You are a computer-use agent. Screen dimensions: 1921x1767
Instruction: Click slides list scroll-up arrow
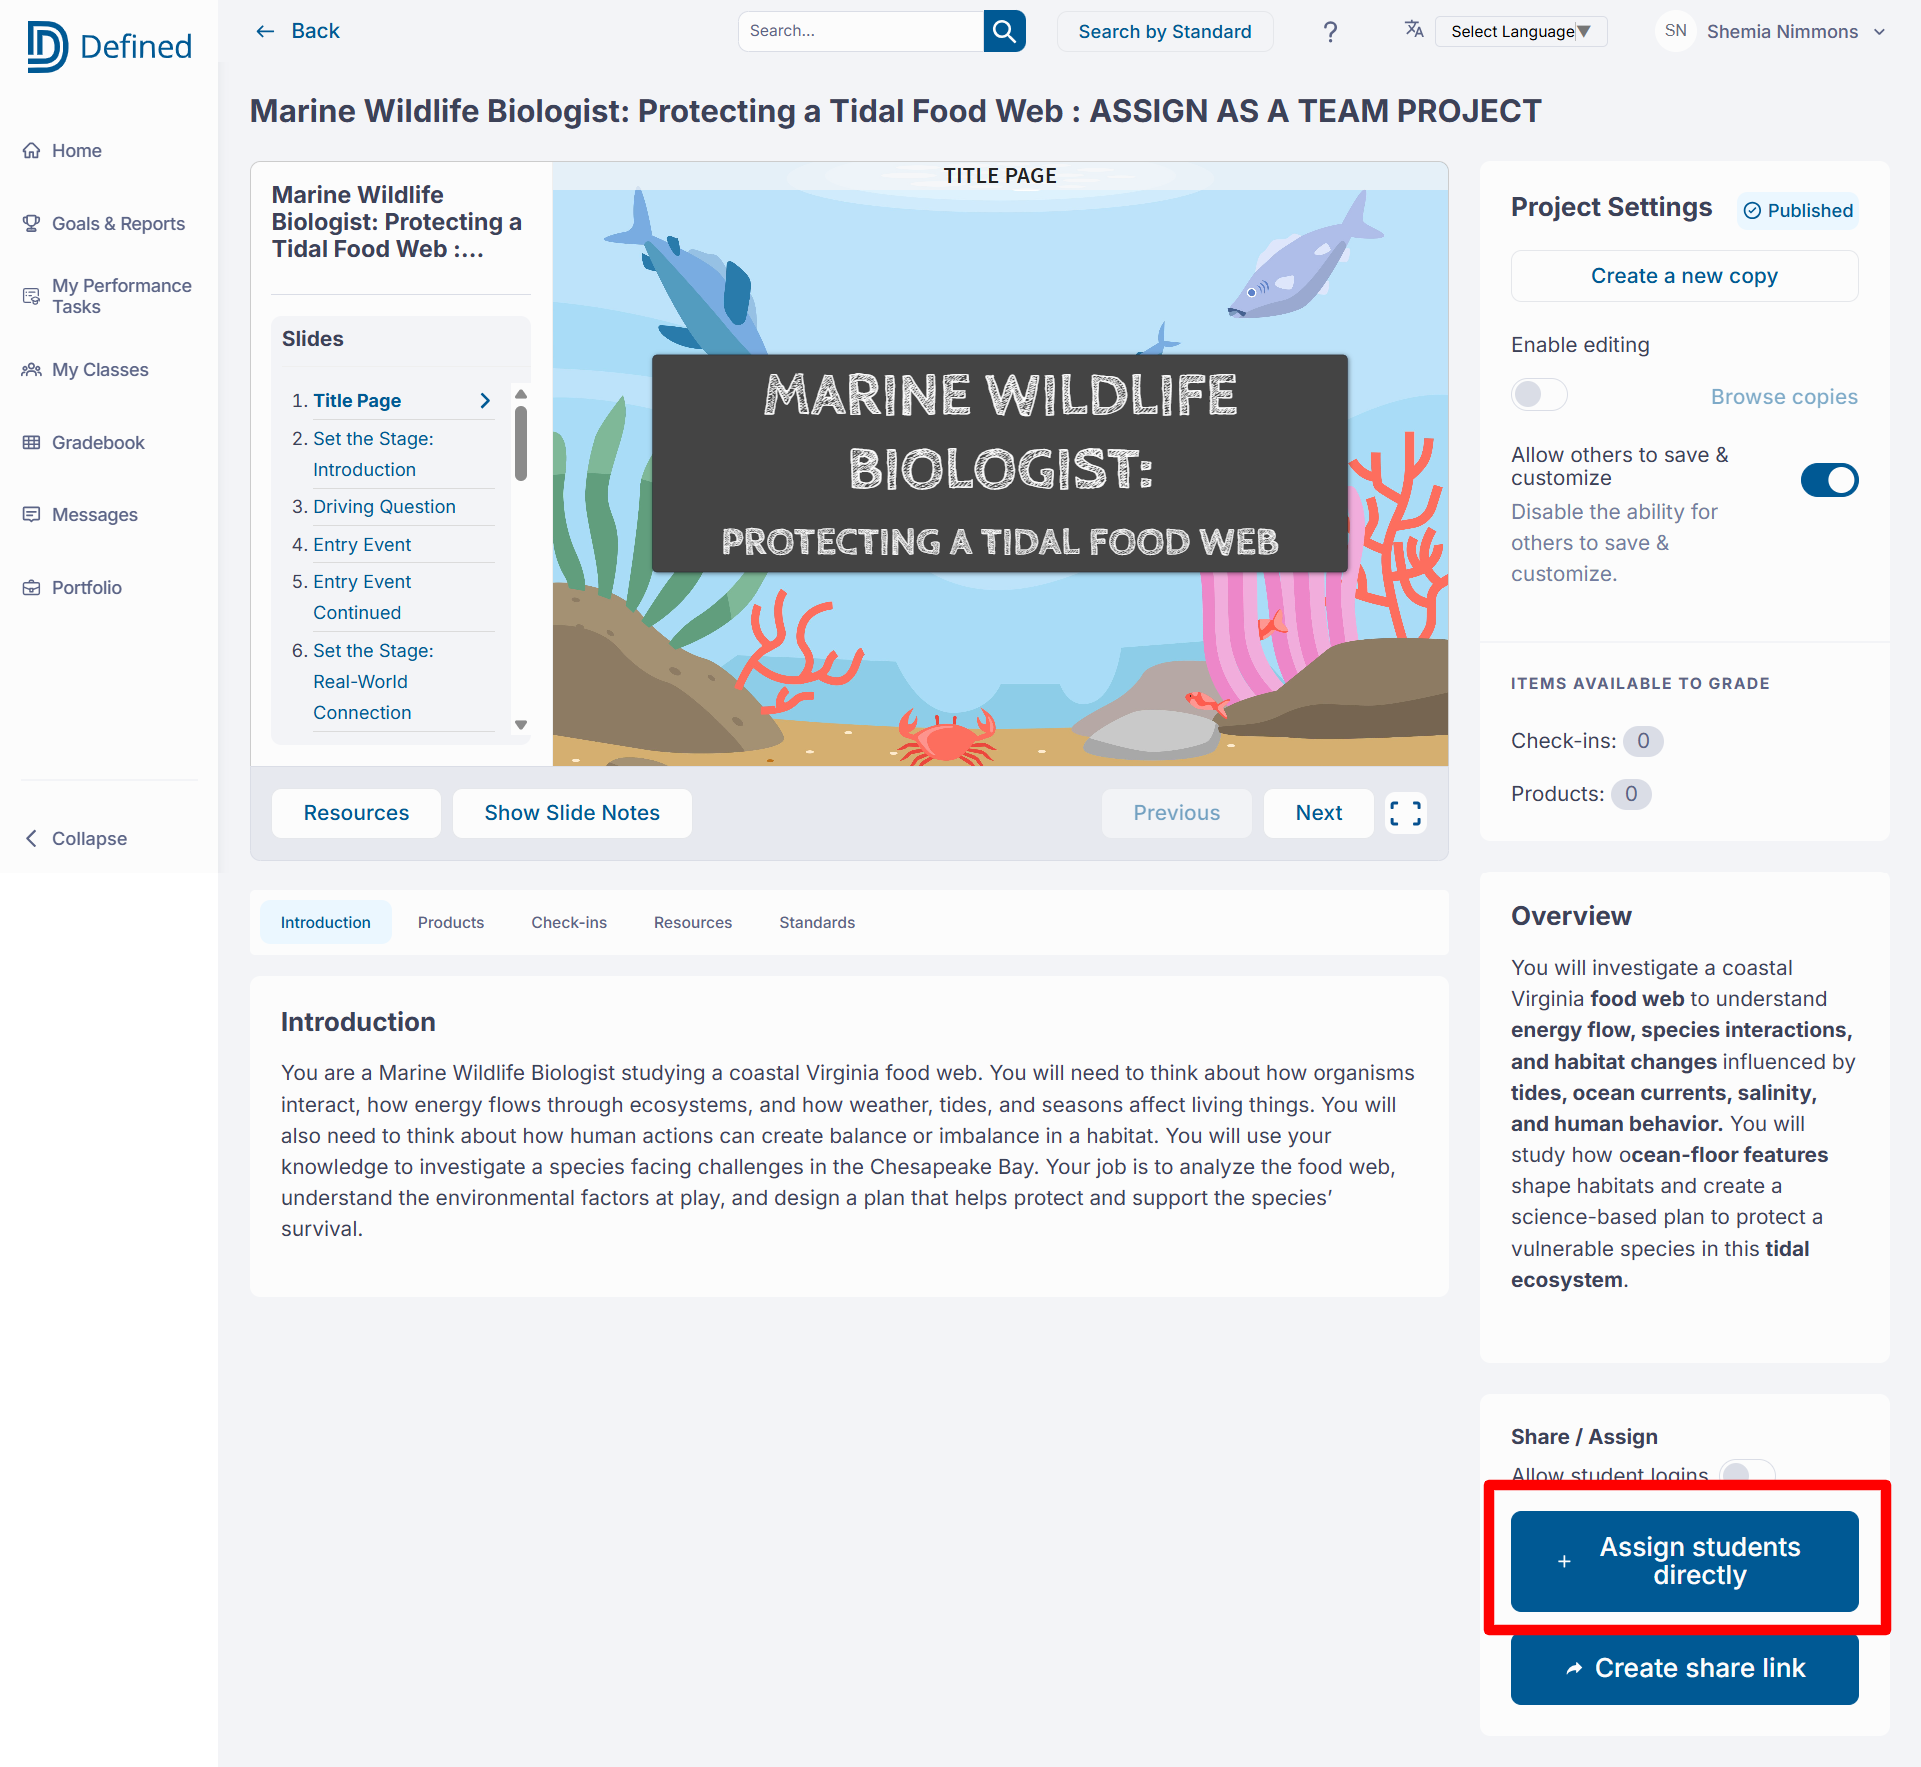tap(521, 394)
